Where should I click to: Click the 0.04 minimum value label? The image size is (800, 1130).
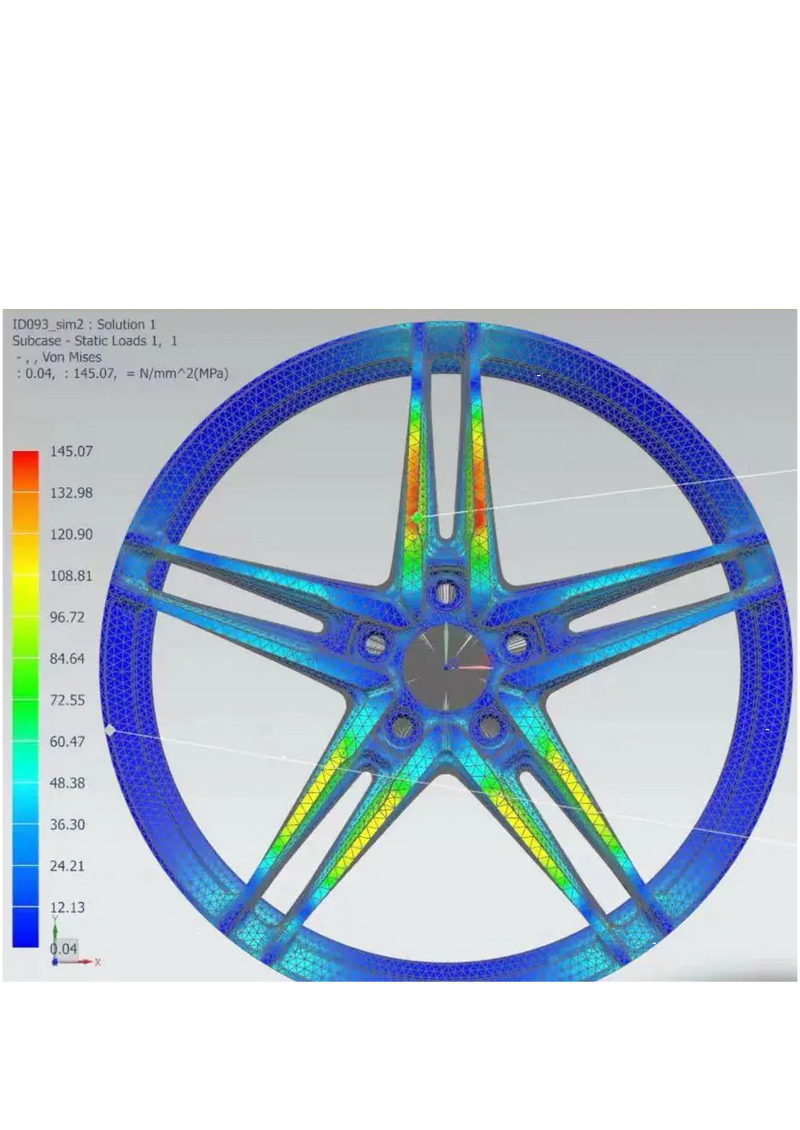click(x=63, y=947)
